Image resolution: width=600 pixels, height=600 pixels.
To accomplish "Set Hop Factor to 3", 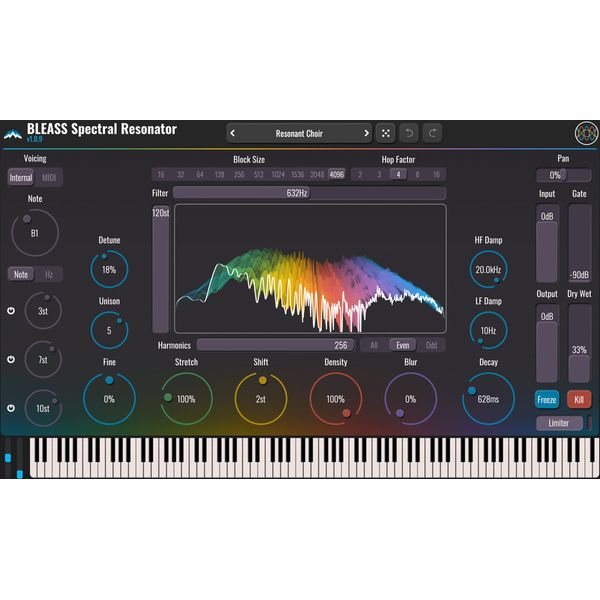I will click(x=379, y=174).
